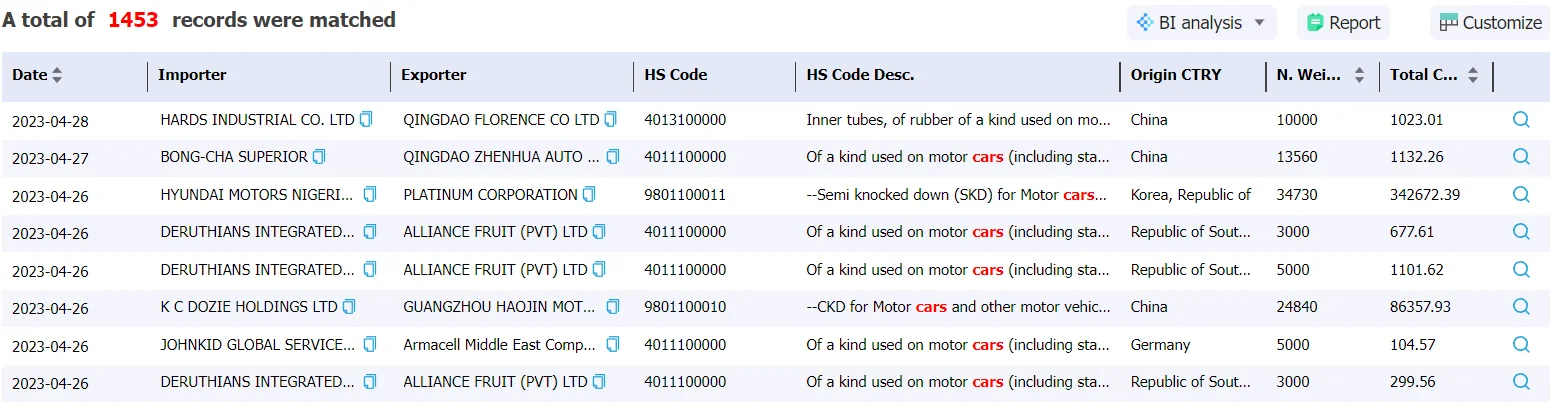Copy importer name HARDS INDUSTRIAL CO. LTD
1550x404 pixels.
pos(366,120)
